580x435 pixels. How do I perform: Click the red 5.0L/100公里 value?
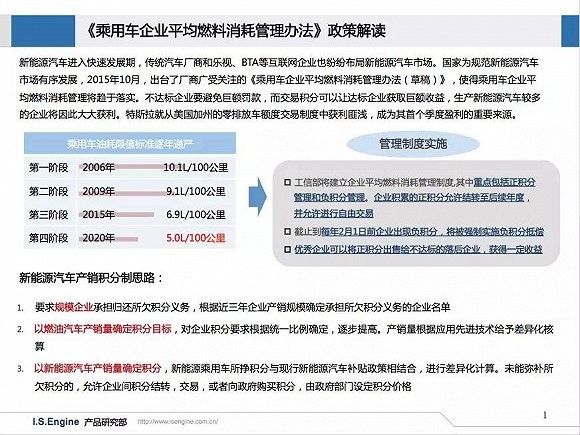click(196, 238)
